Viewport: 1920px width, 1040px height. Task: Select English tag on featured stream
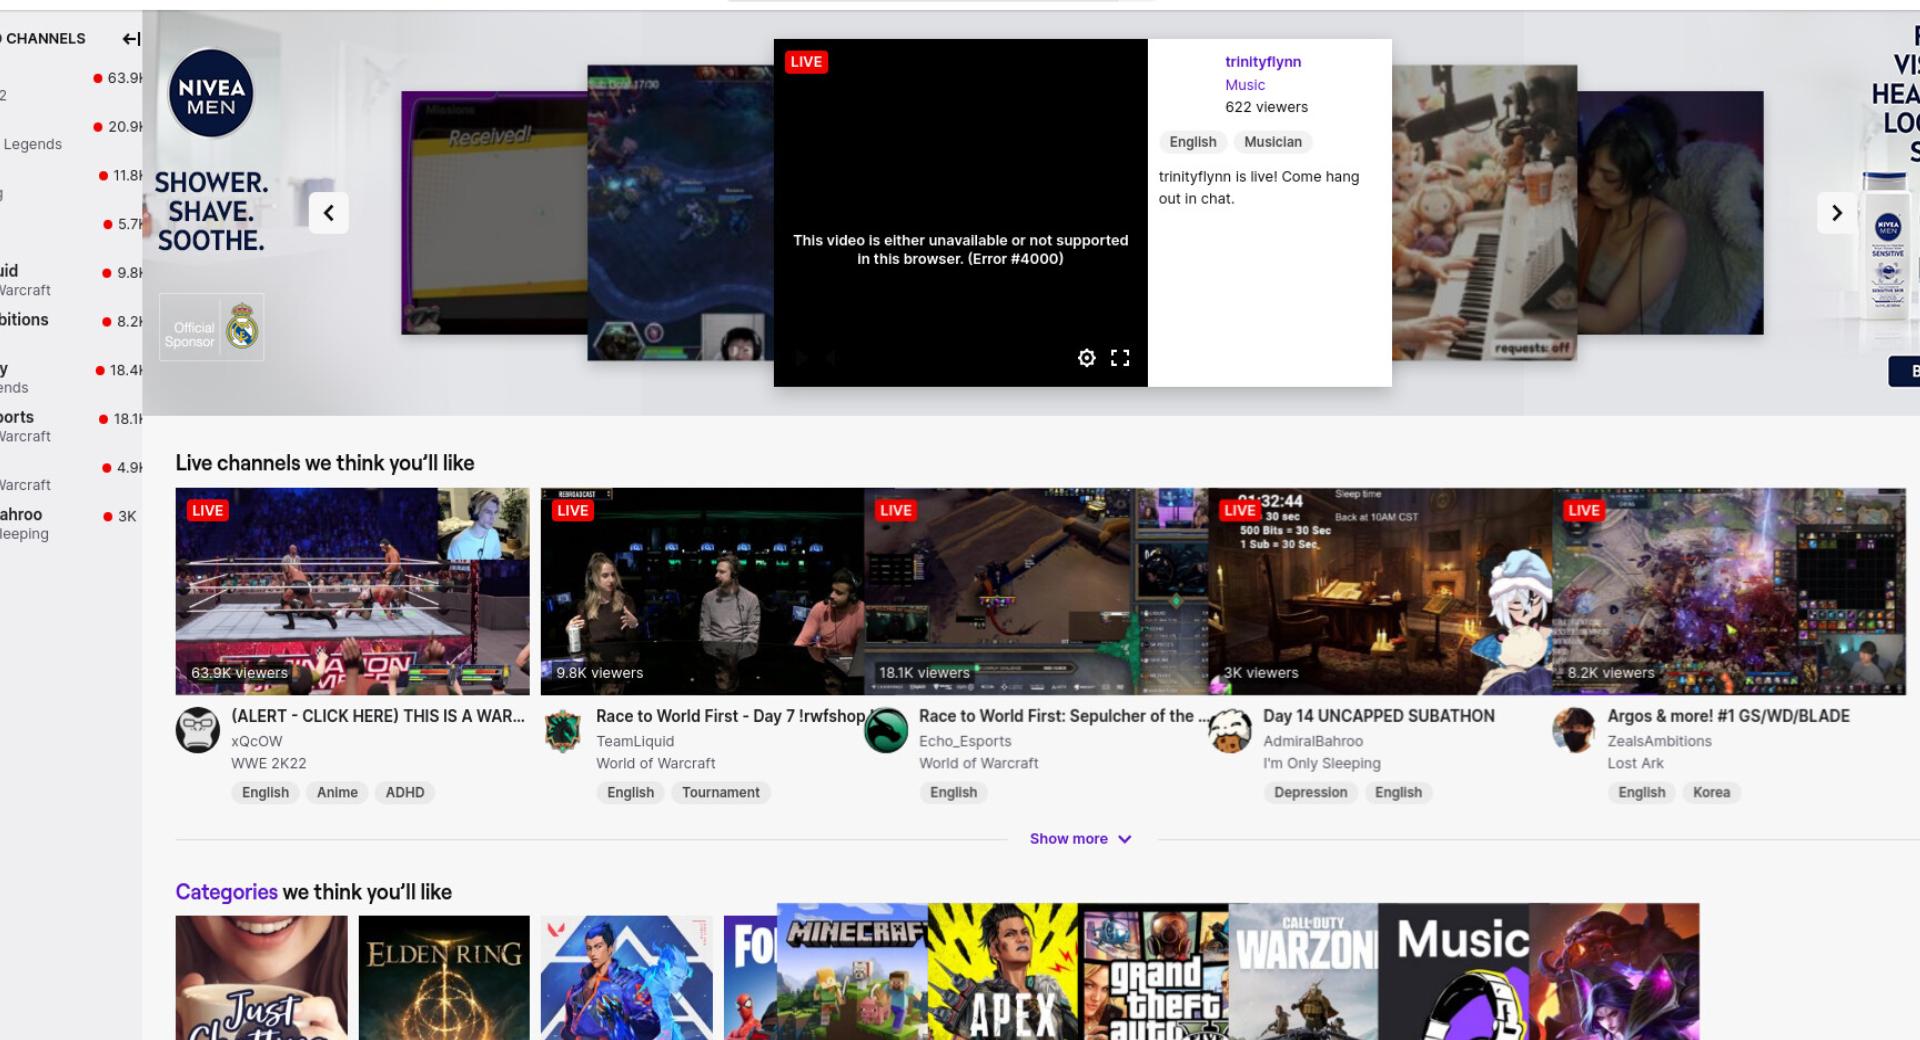(x=1193, y=142)
